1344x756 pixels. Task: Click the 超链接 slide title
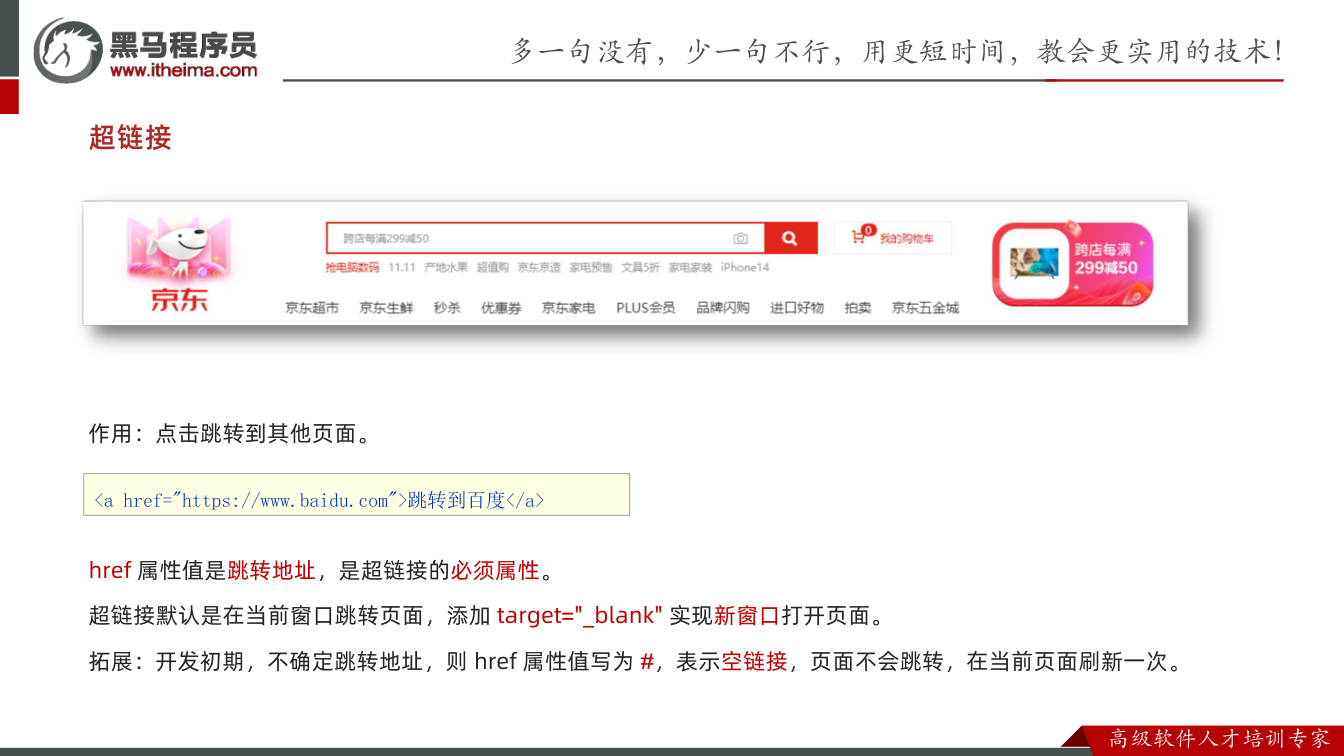pos(130,138)
